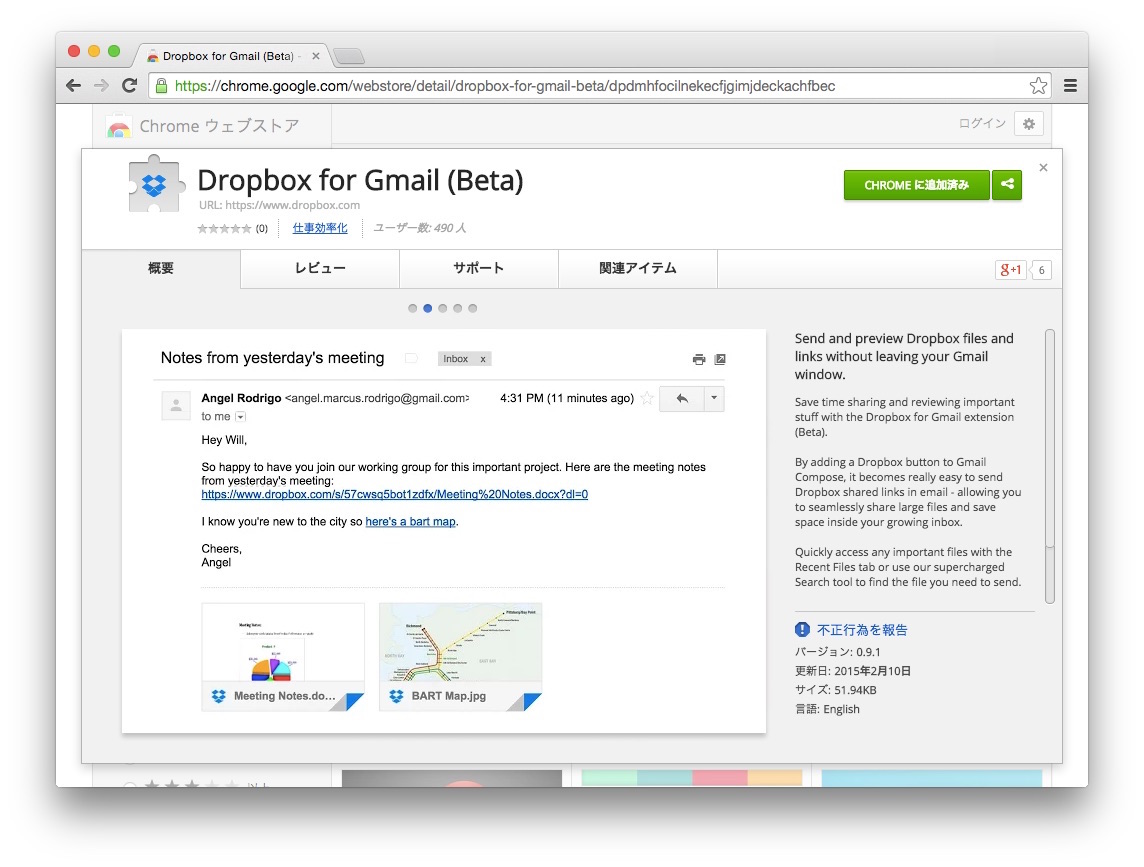This screenshot has height=867, width=1144.
Task: Select the third carousel dot
Action: tap(443, 308)
